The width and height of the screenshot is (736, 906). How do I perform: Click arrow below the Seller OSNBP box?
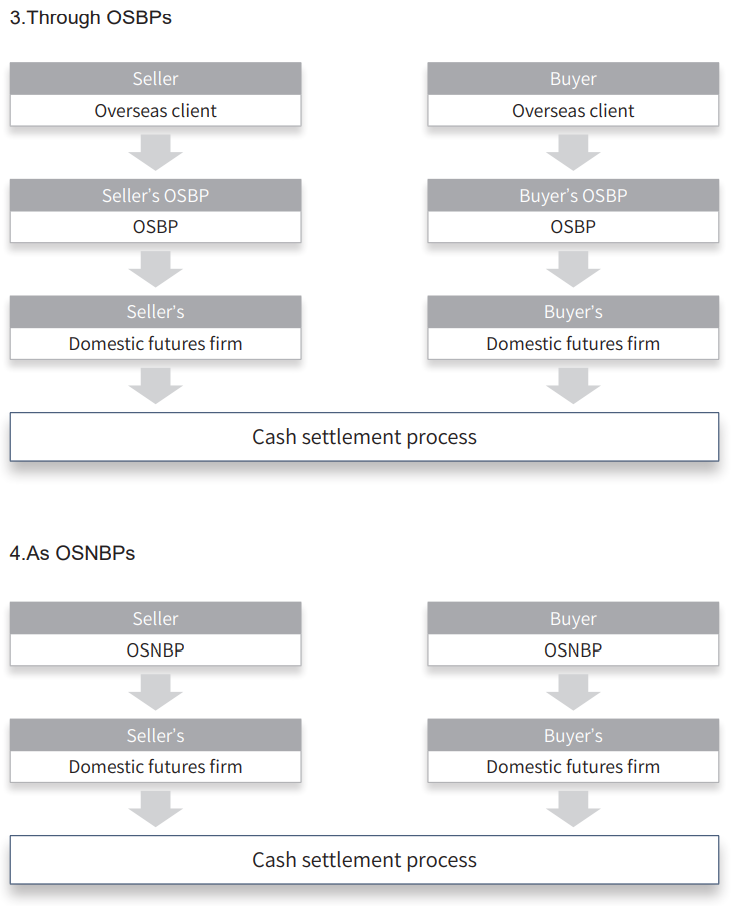coord(155,691)
